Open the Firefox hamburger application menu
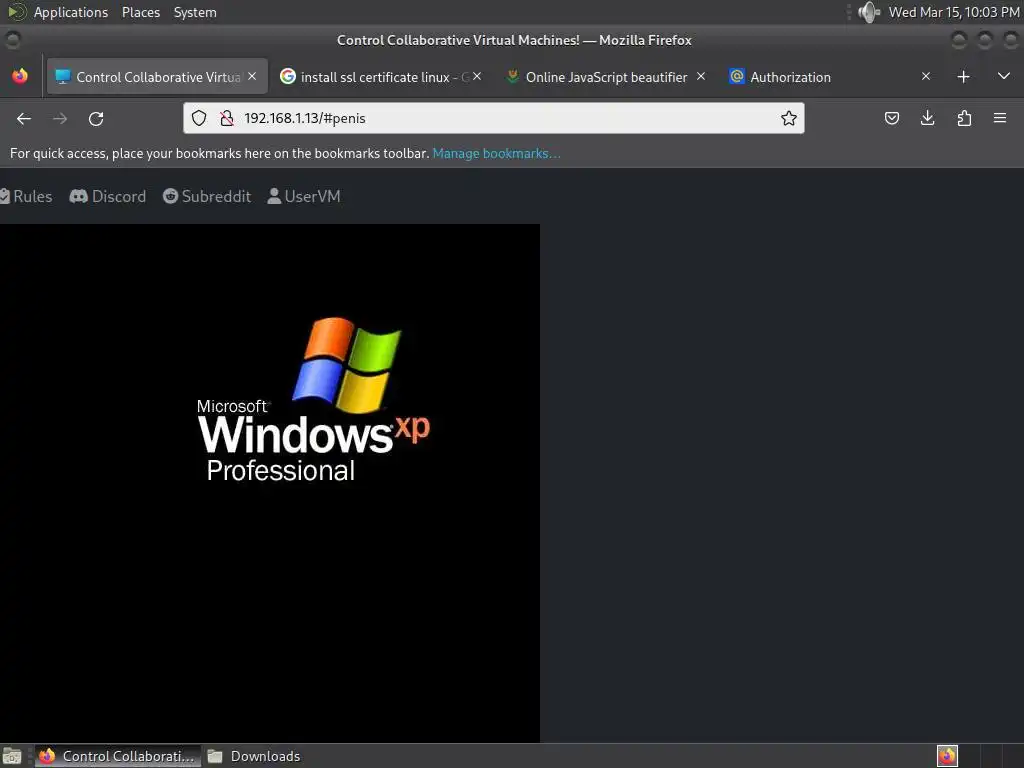Image resolution: width=1024 pixels, height=768 pixels. 999,118
